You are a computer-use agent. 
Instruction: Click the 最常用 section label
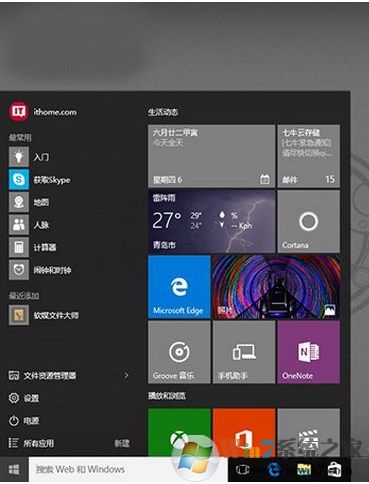pyautogui.click(x=20, y=137)
